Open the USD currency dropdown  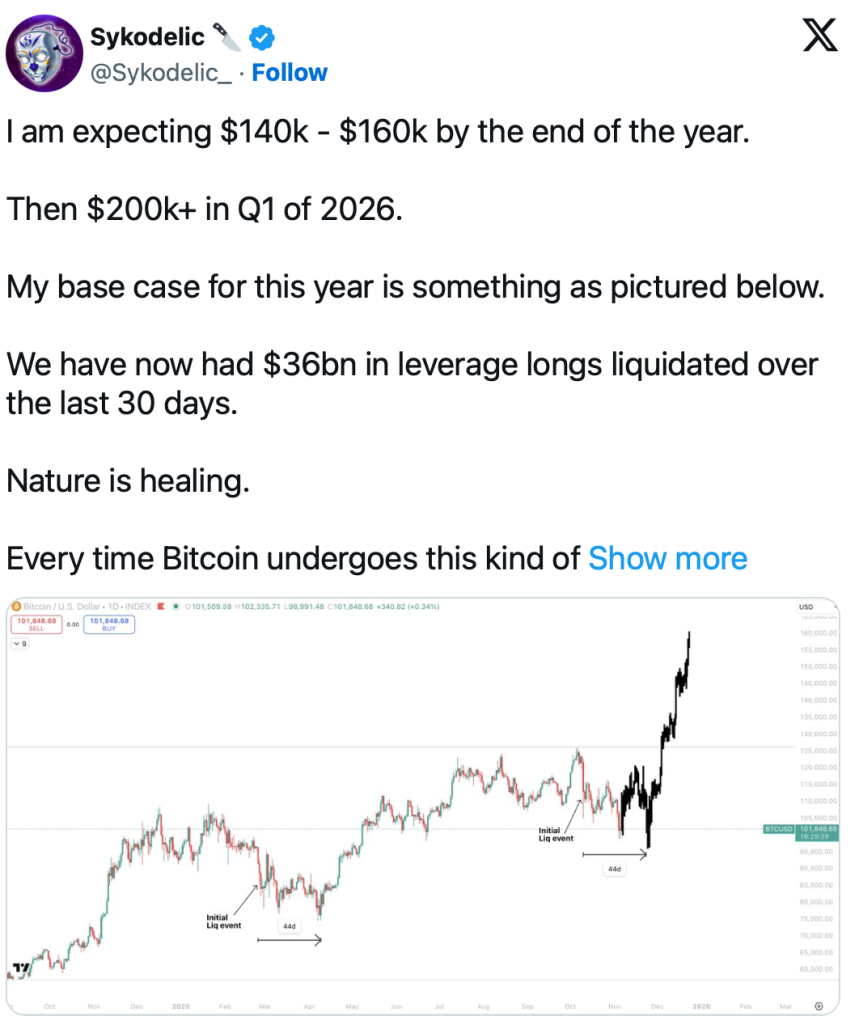tap(805, 607)
